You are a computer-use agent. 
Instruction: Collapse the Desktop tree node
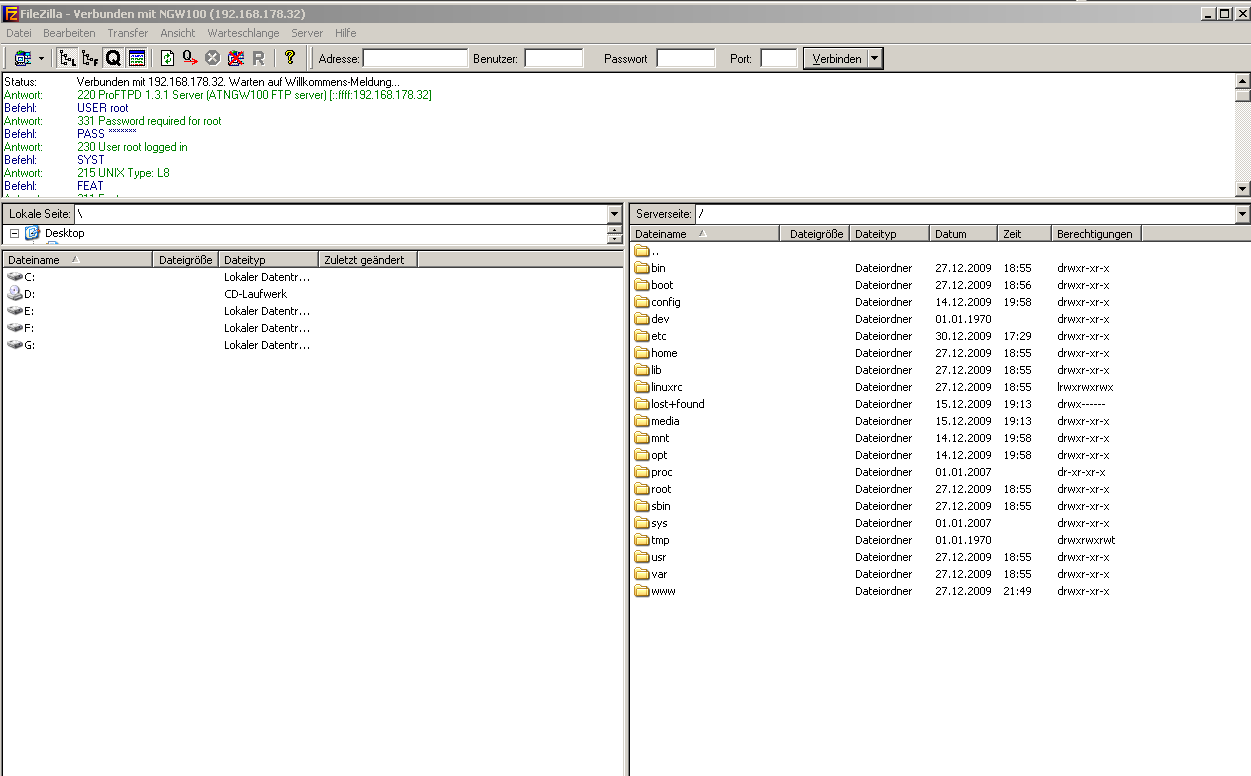15,233
